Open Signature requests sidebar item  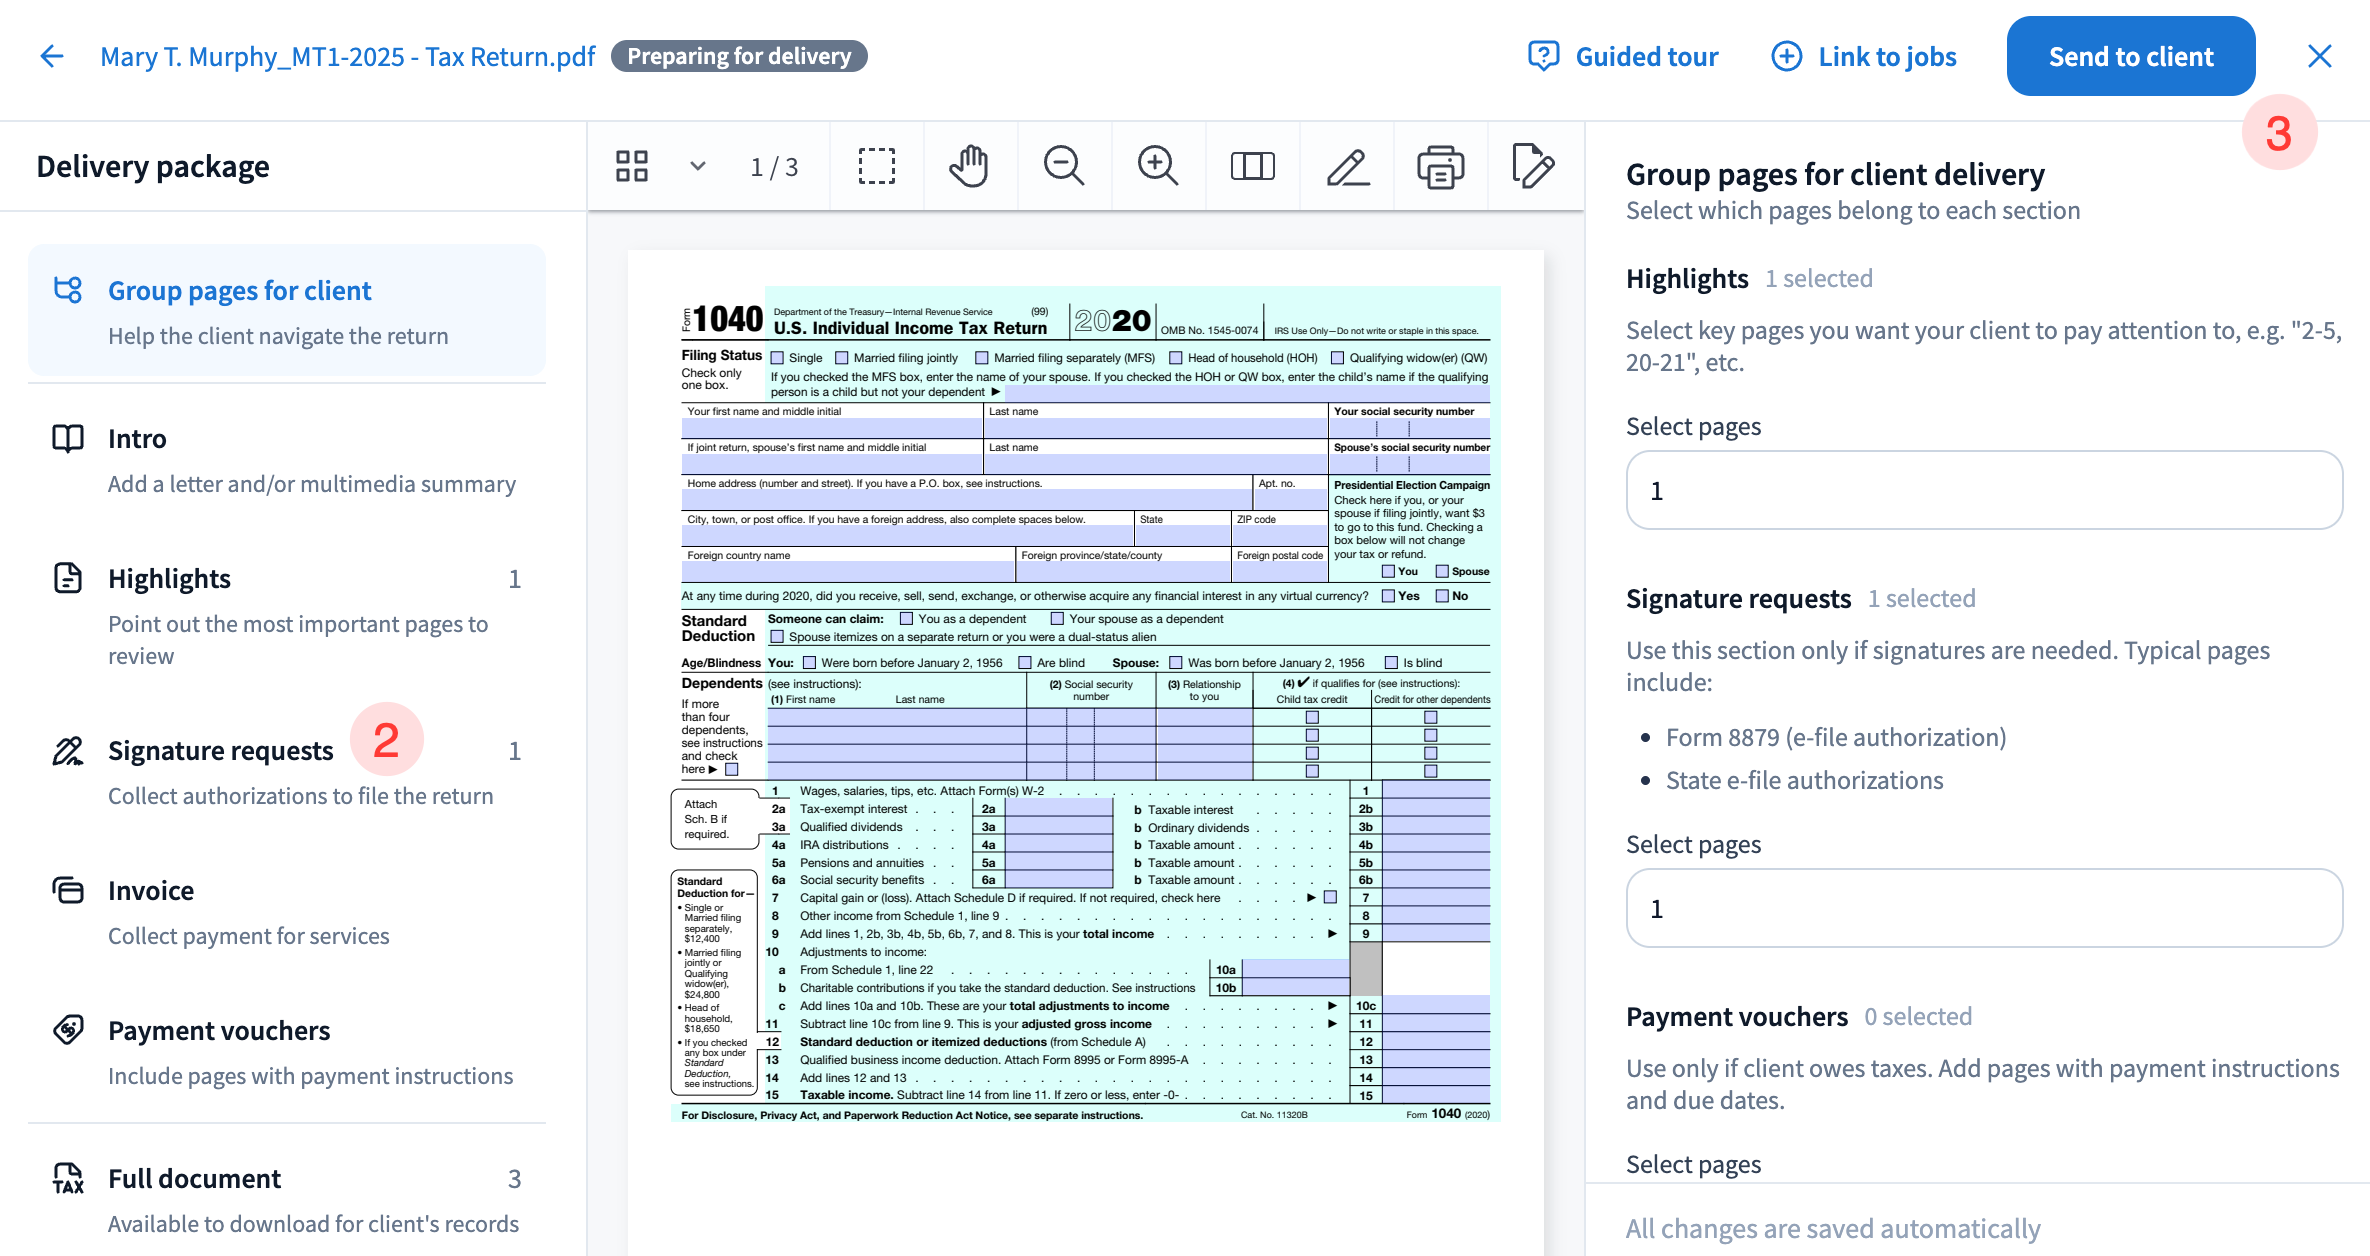click(x=220, y=751)
